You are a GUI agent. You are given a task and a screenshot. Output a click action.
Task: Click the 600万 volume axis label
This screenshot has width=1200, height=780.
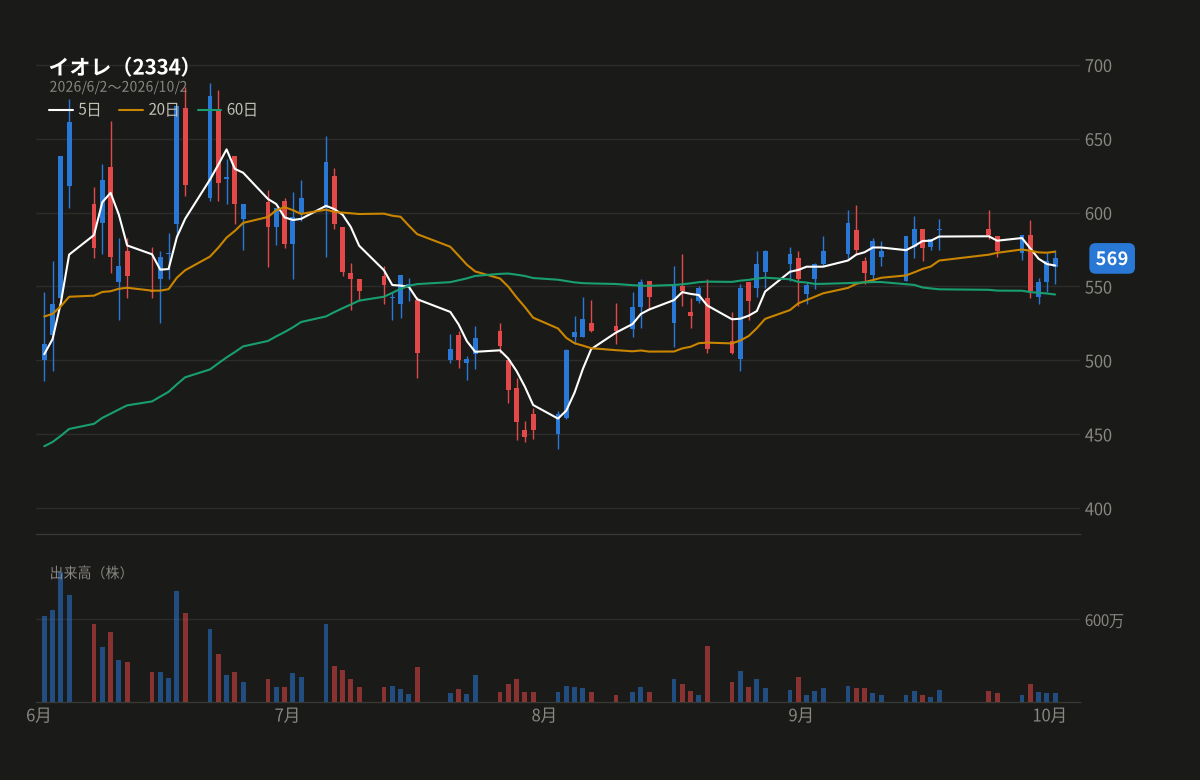pos(1104,621)
